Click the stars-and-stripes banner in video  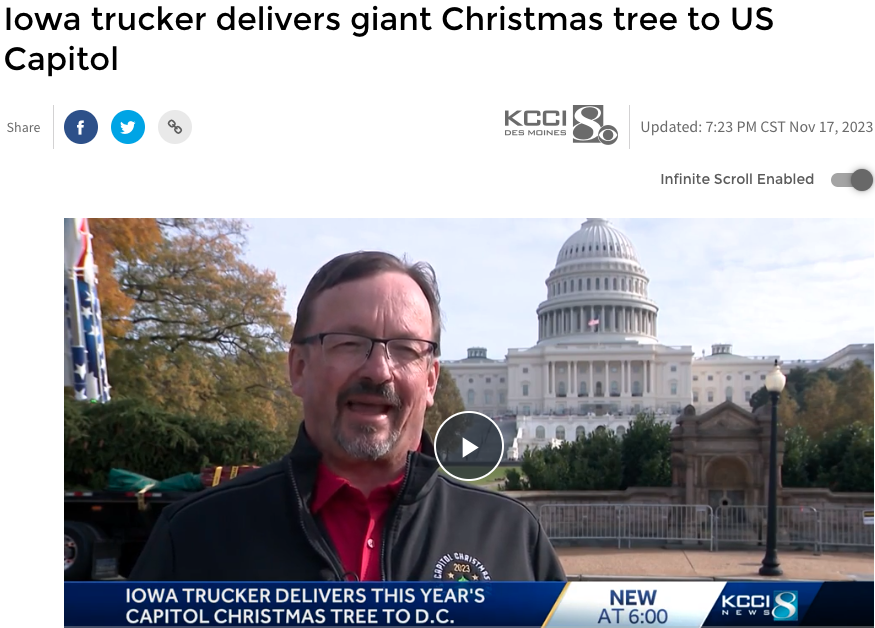click(86, 313)
